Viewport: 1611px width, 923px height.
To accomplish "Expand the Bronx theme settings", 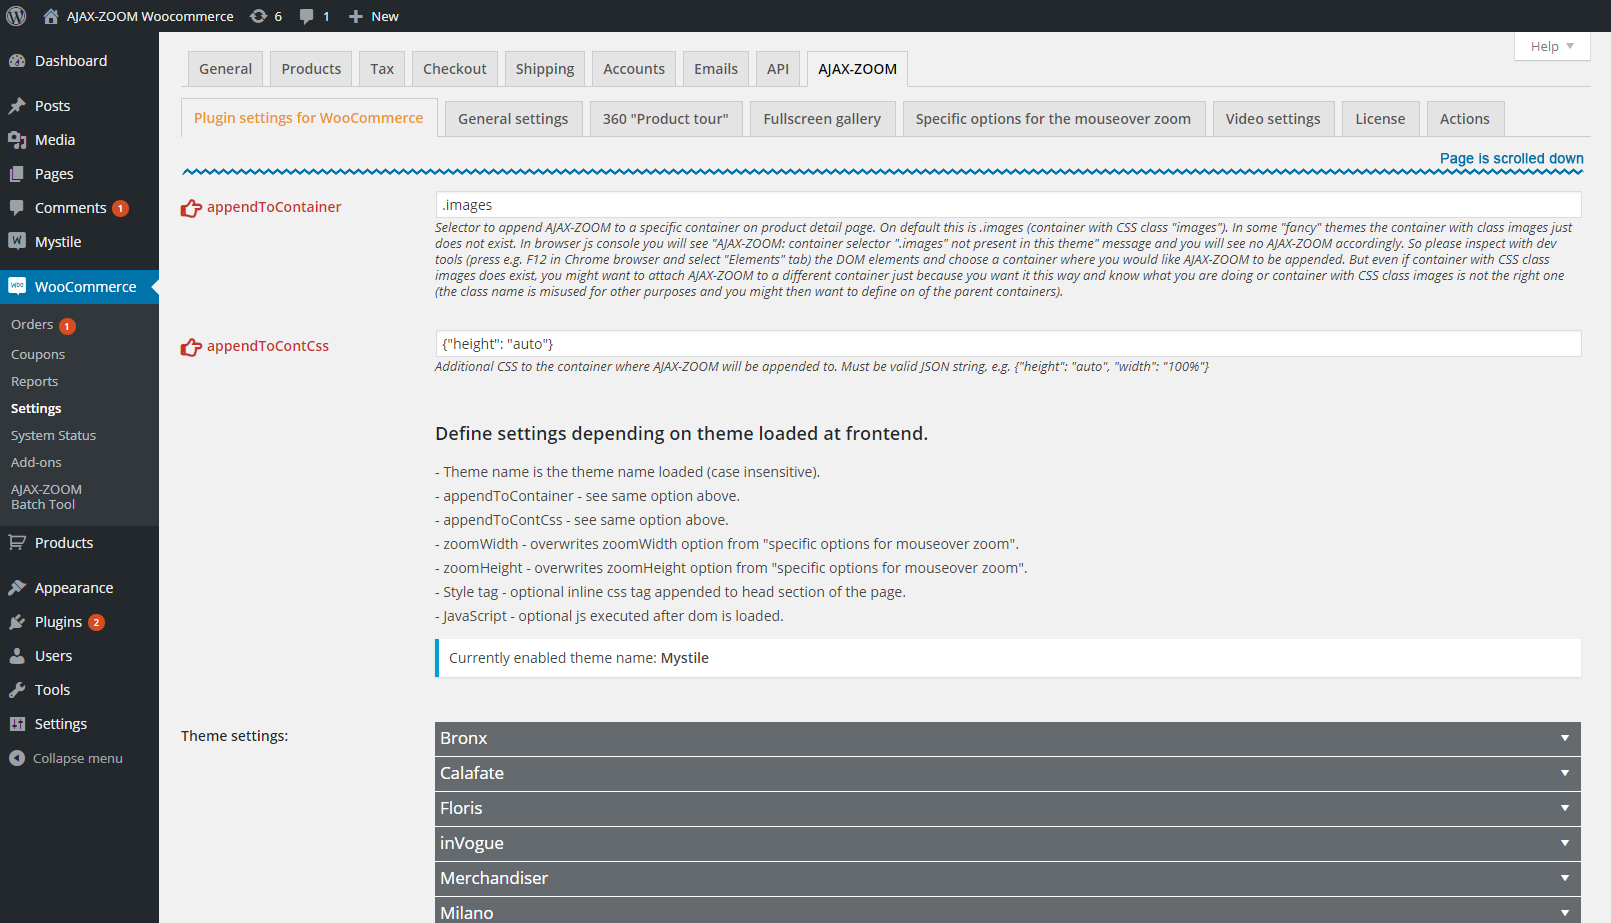I will pyautogui.click(x=1007, y=738).
